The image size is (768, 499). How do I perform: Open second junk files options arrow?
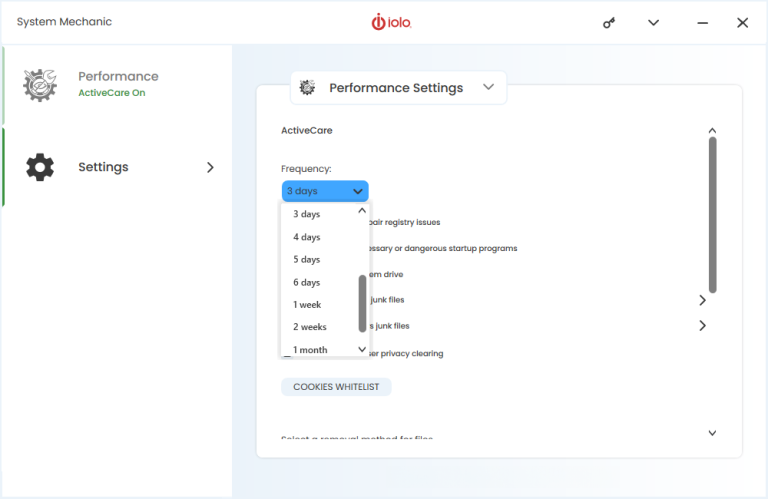click(x=702, y=326)
